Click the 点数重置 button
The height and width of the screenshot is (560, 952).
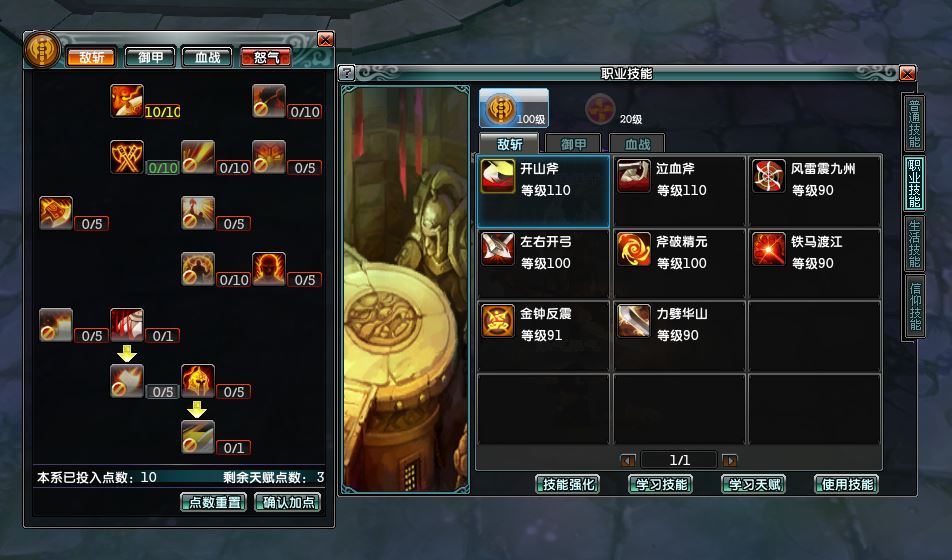point(214,502)
